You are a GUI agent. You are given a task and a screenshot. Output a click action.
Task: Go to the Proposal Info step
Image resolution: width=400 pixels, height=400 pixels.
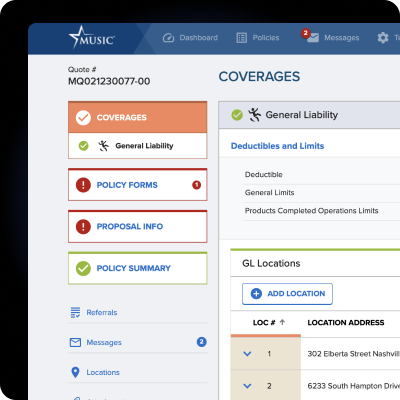138,227
